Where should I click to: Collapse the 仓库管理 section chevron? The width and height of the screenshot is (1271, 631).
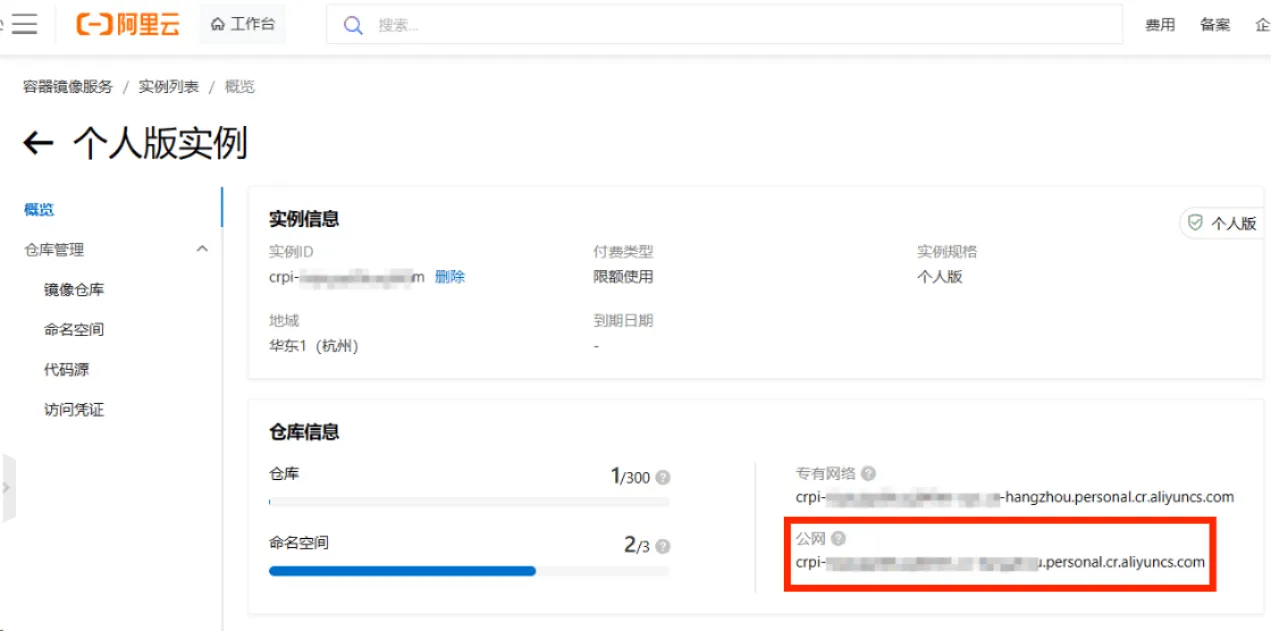[202, 249]
